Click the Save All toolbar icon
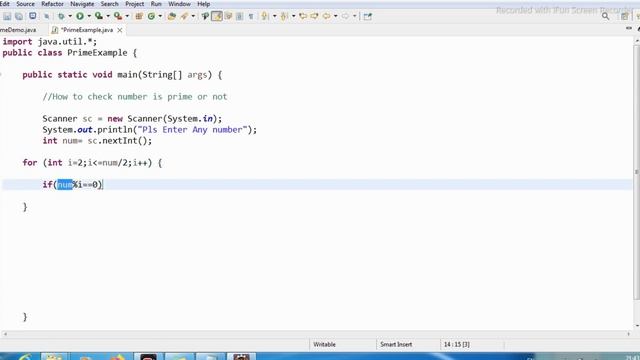Viewport: 640px width, 360px height. [19, 16]
